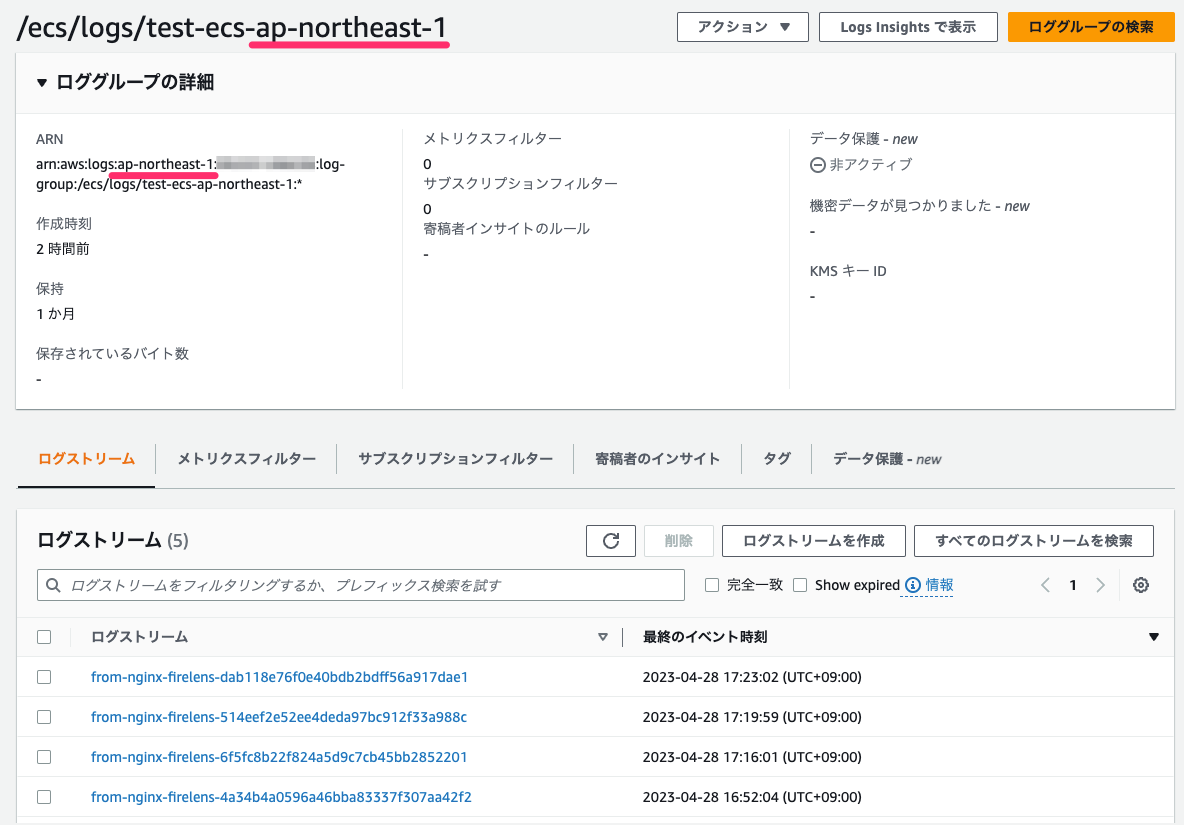Click the ログストリームを作成 button

click(x=813, y=540)
